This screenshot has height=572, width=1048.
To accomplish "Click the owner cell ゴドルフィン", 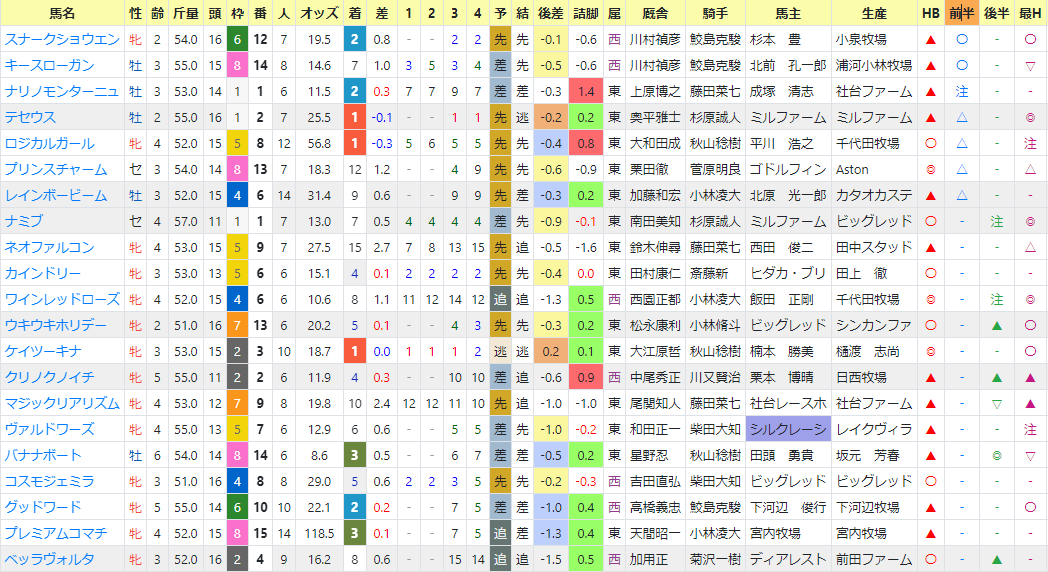I will pyautogui.click(x=788, y=170).
